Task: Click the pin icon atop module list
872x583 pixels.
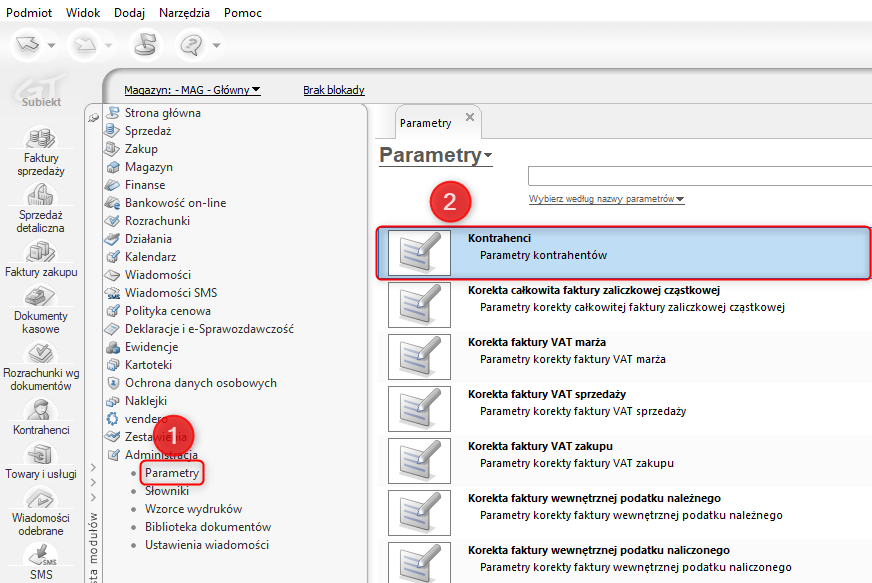Action: pyautogui.click(x=93, y=117)
